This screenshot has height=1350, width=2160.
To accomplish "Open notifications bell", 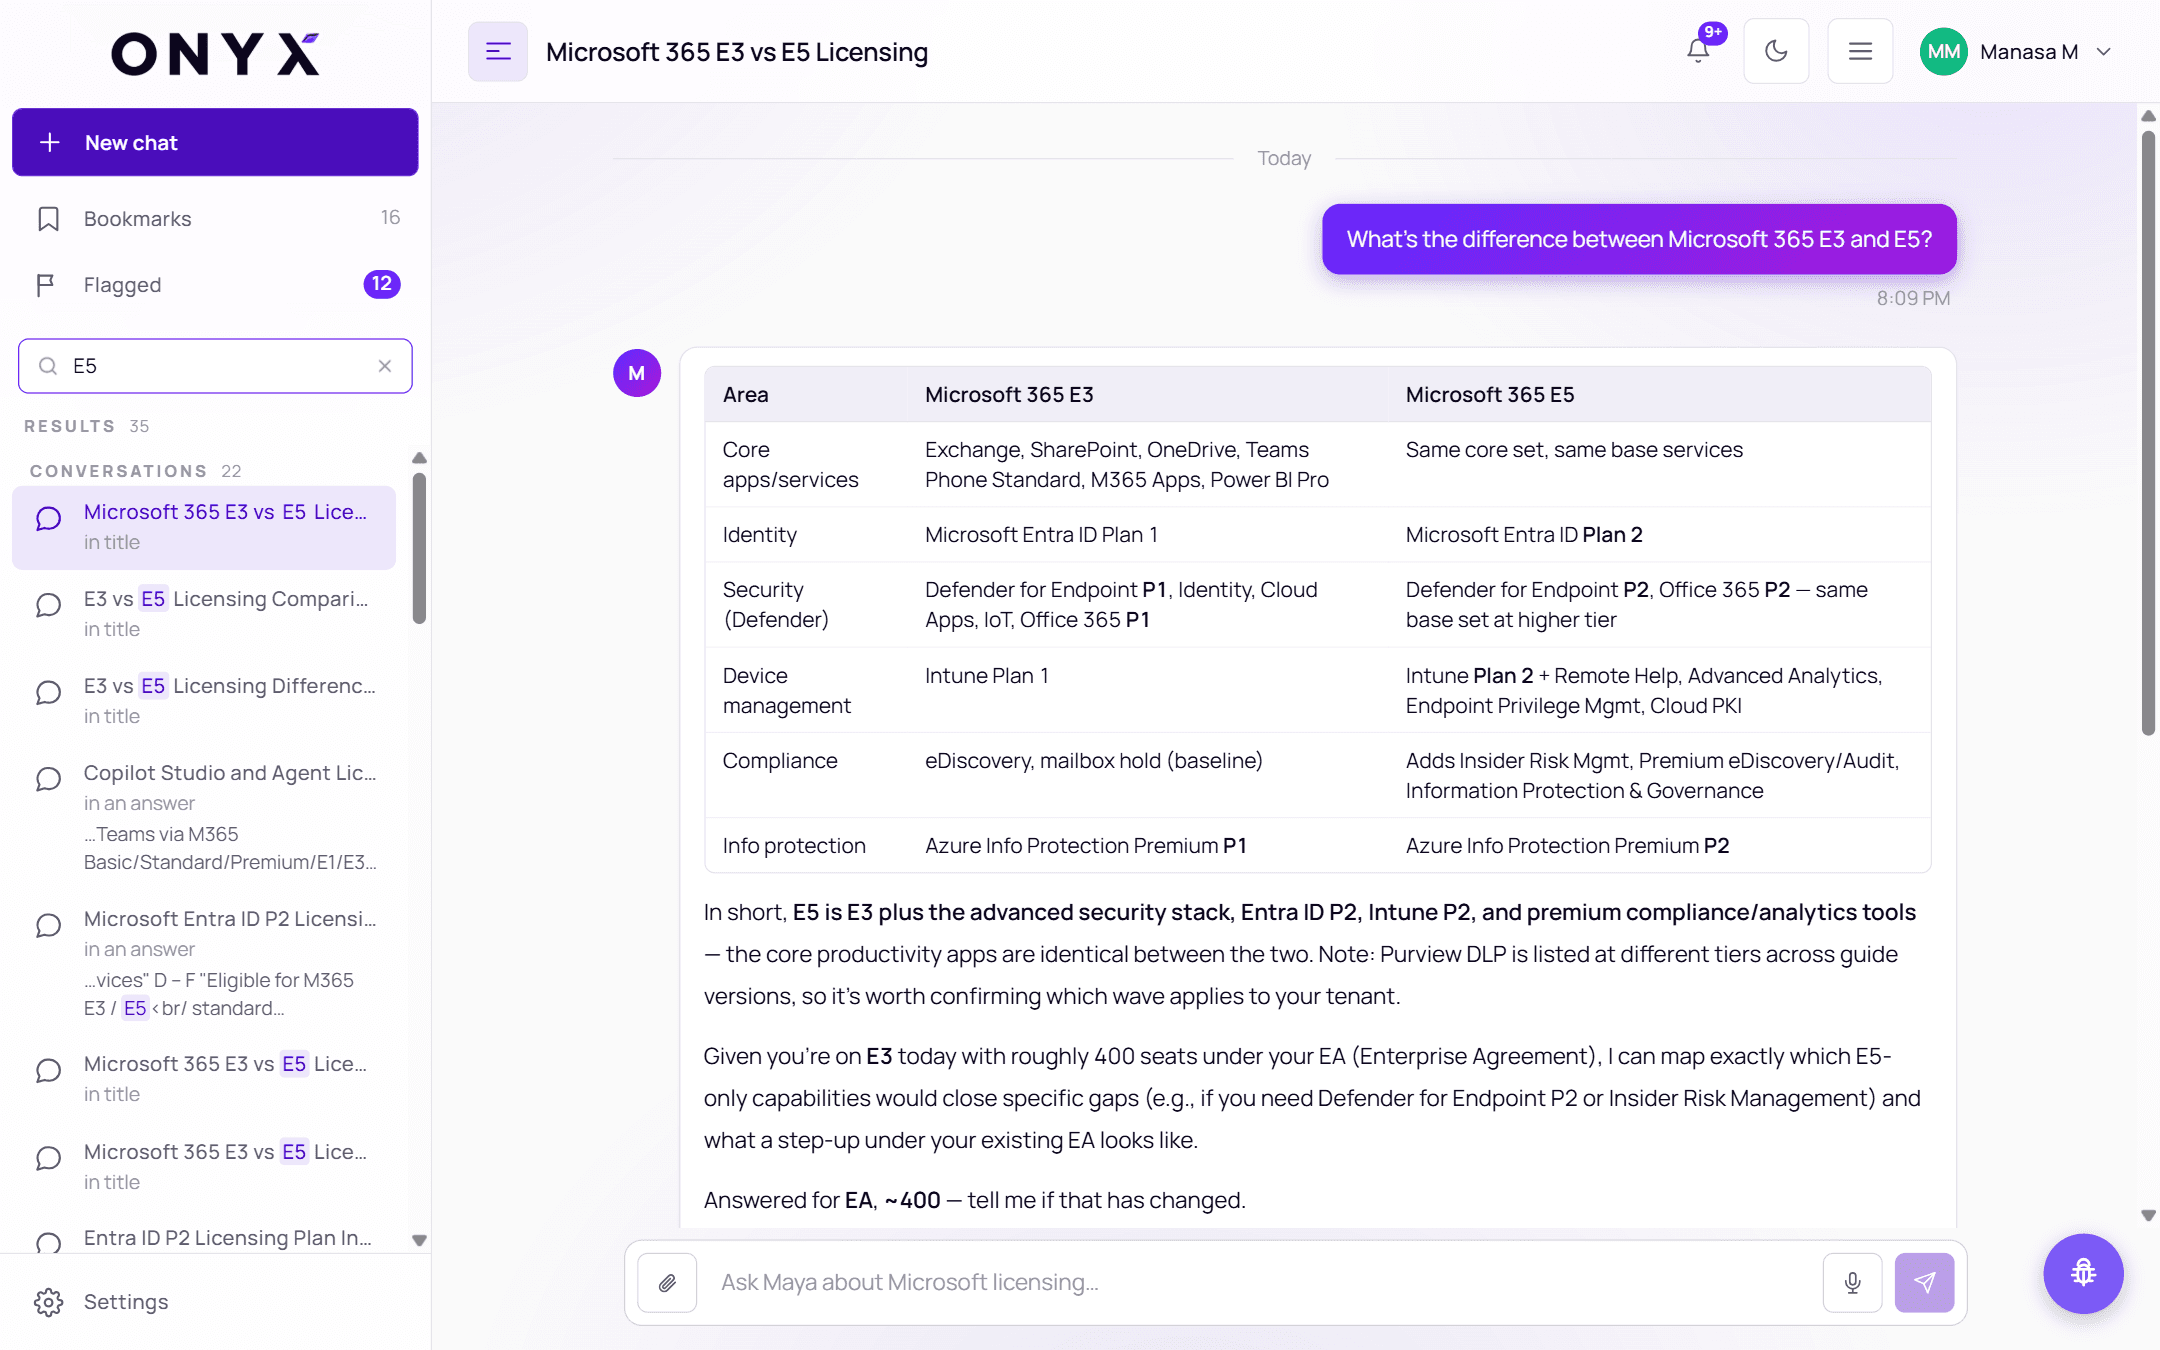I will [x=1698, y=51].
